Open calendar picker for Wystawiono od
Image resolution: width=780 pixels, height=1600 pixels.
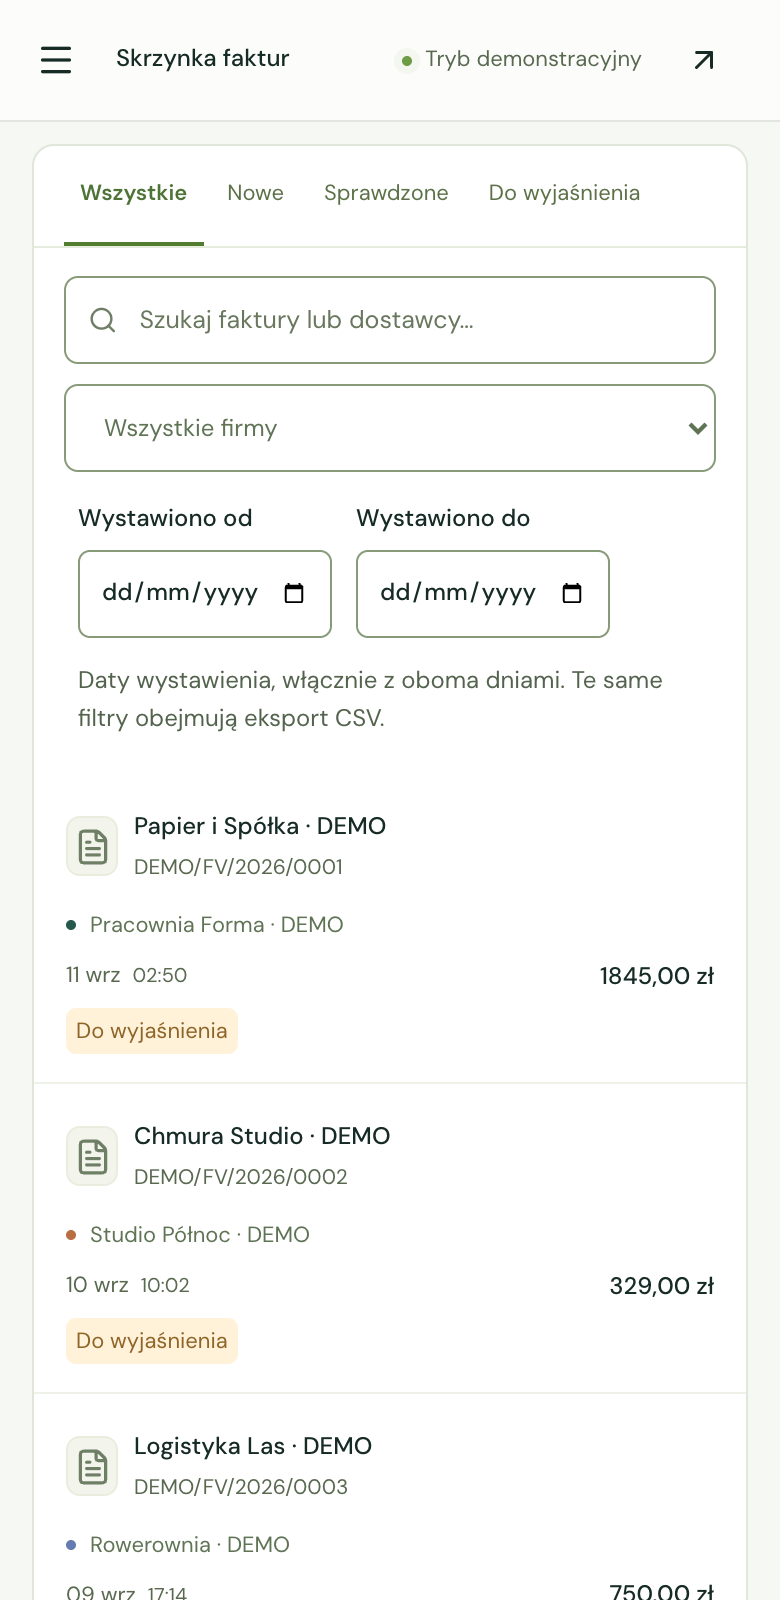pyautogui.click(x=294, y=593)
